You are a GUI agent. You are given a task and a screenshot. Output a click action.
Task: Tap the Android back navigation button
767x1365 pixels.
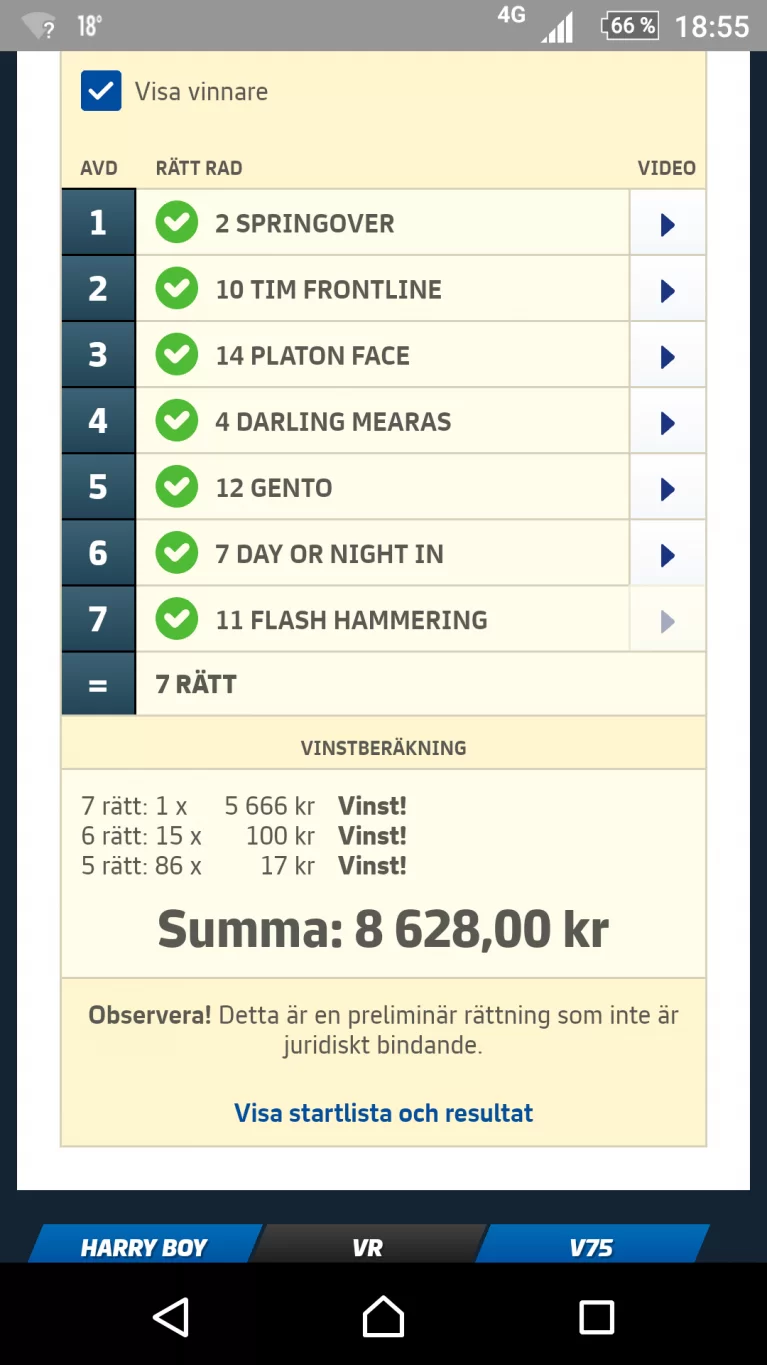point(171,1316)
